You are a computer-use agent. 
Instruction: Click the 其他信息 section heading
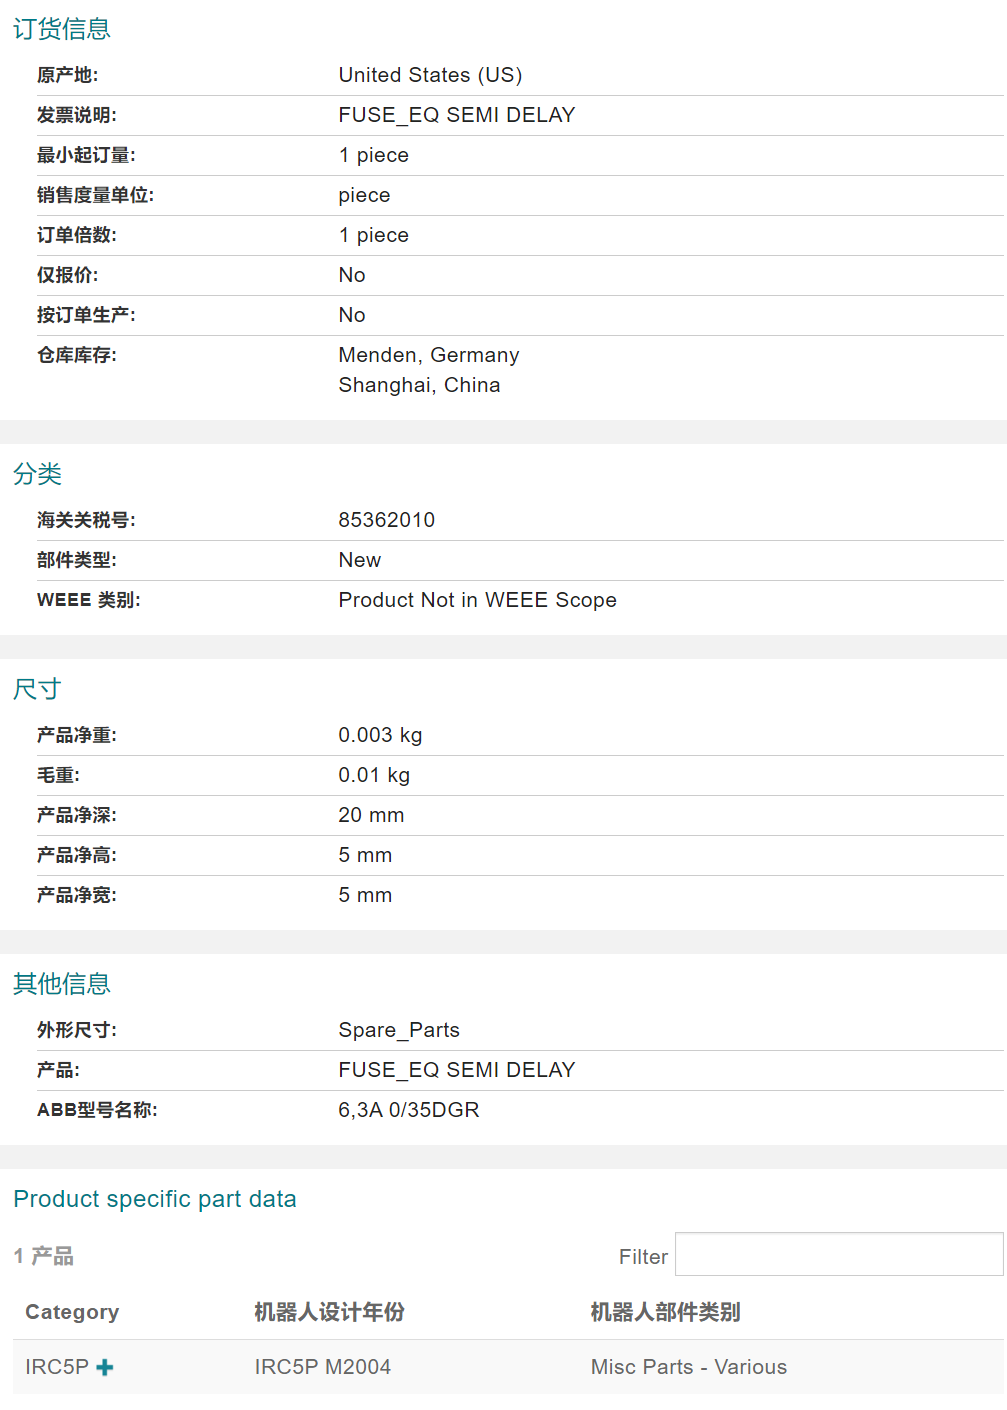[62, 984]
